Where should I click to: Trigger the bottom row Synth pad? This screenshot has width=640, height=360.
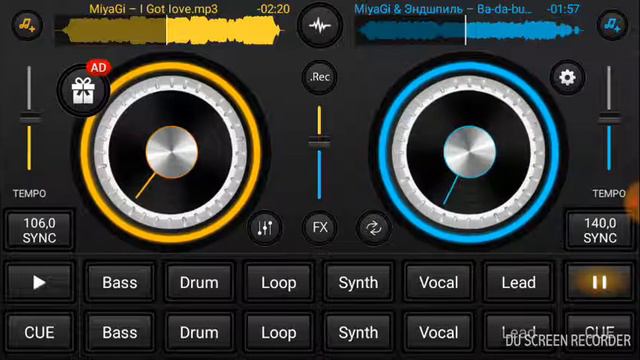coord(358,332)
